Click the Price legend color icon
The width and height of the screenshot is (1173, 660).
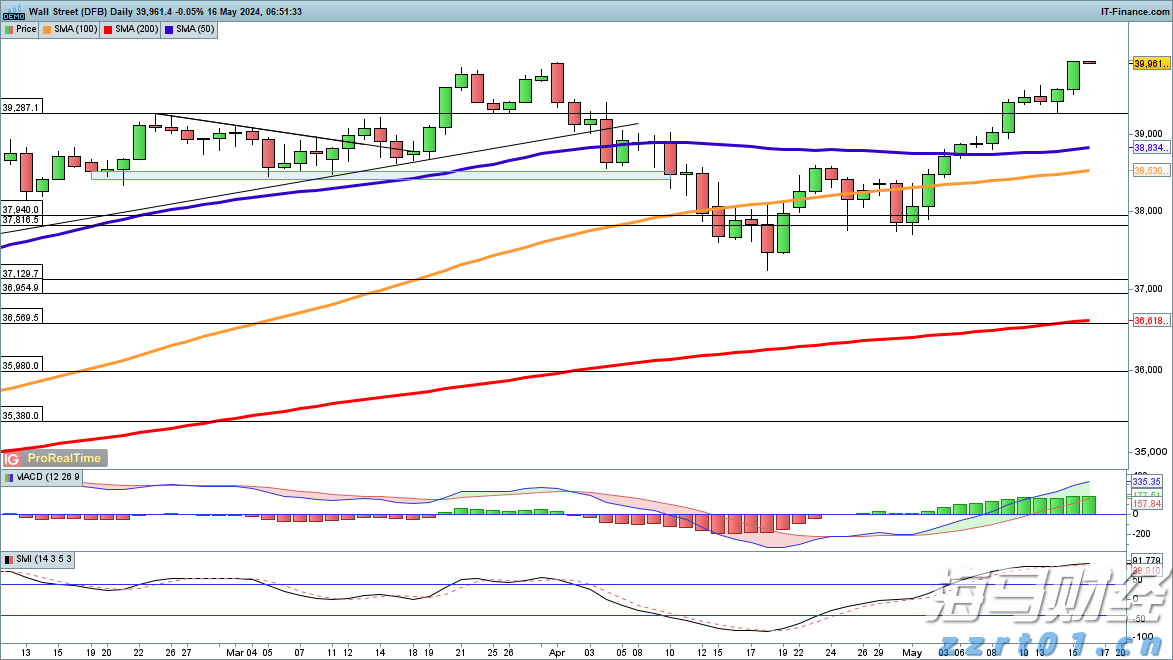(9, 29)
